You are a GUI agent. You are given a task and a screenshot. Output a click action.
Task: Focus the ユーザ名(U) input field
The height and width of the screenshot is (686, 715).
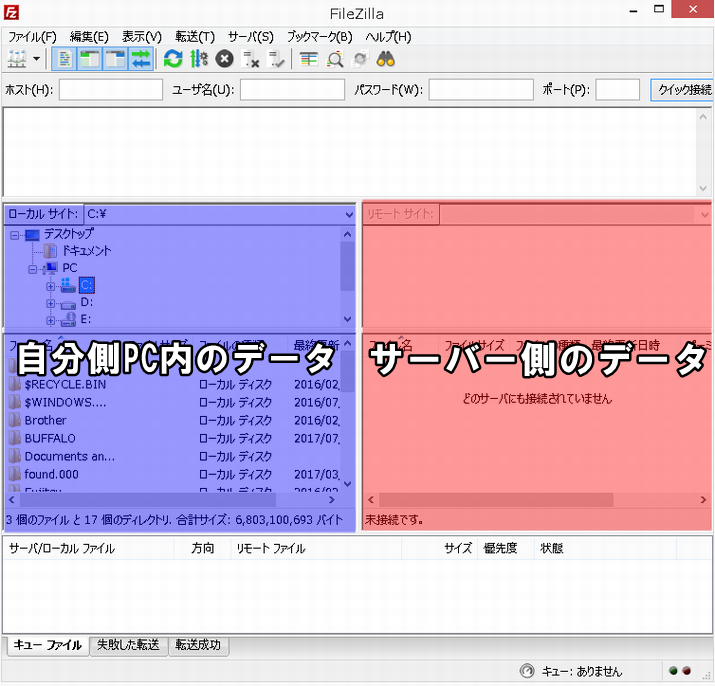coord(292,89)
